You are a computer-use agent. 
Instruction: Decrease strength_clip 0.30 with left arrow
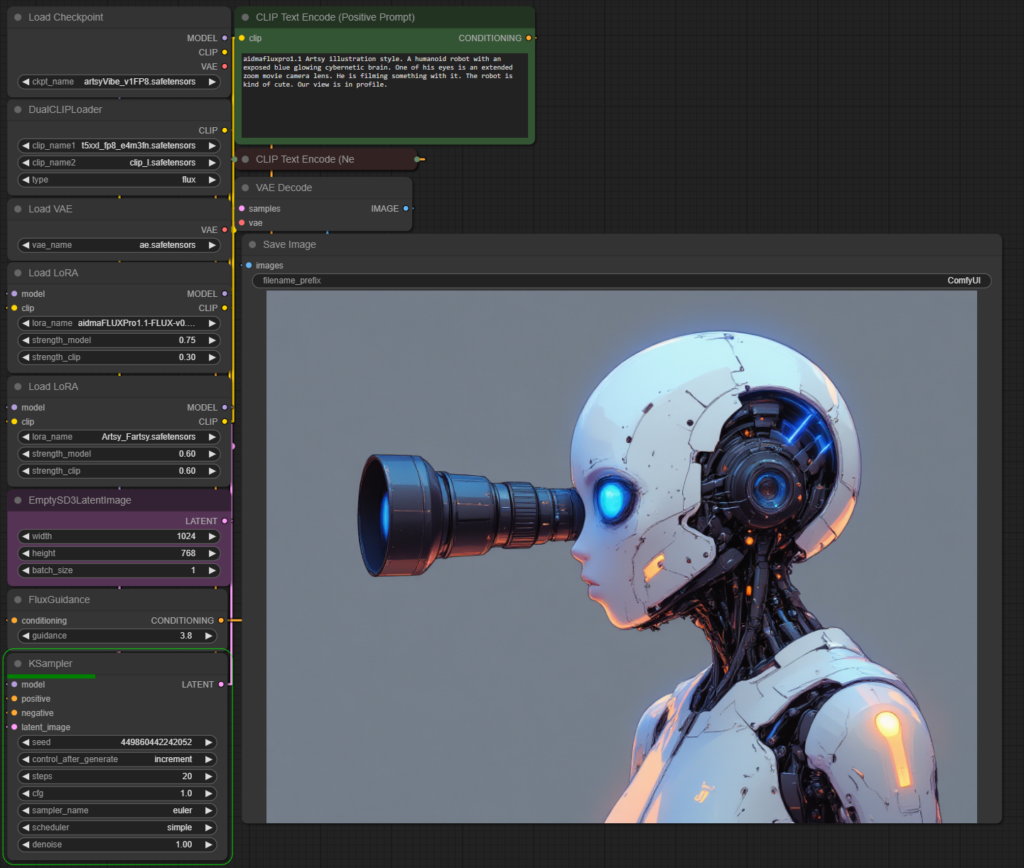click(25, 357)
